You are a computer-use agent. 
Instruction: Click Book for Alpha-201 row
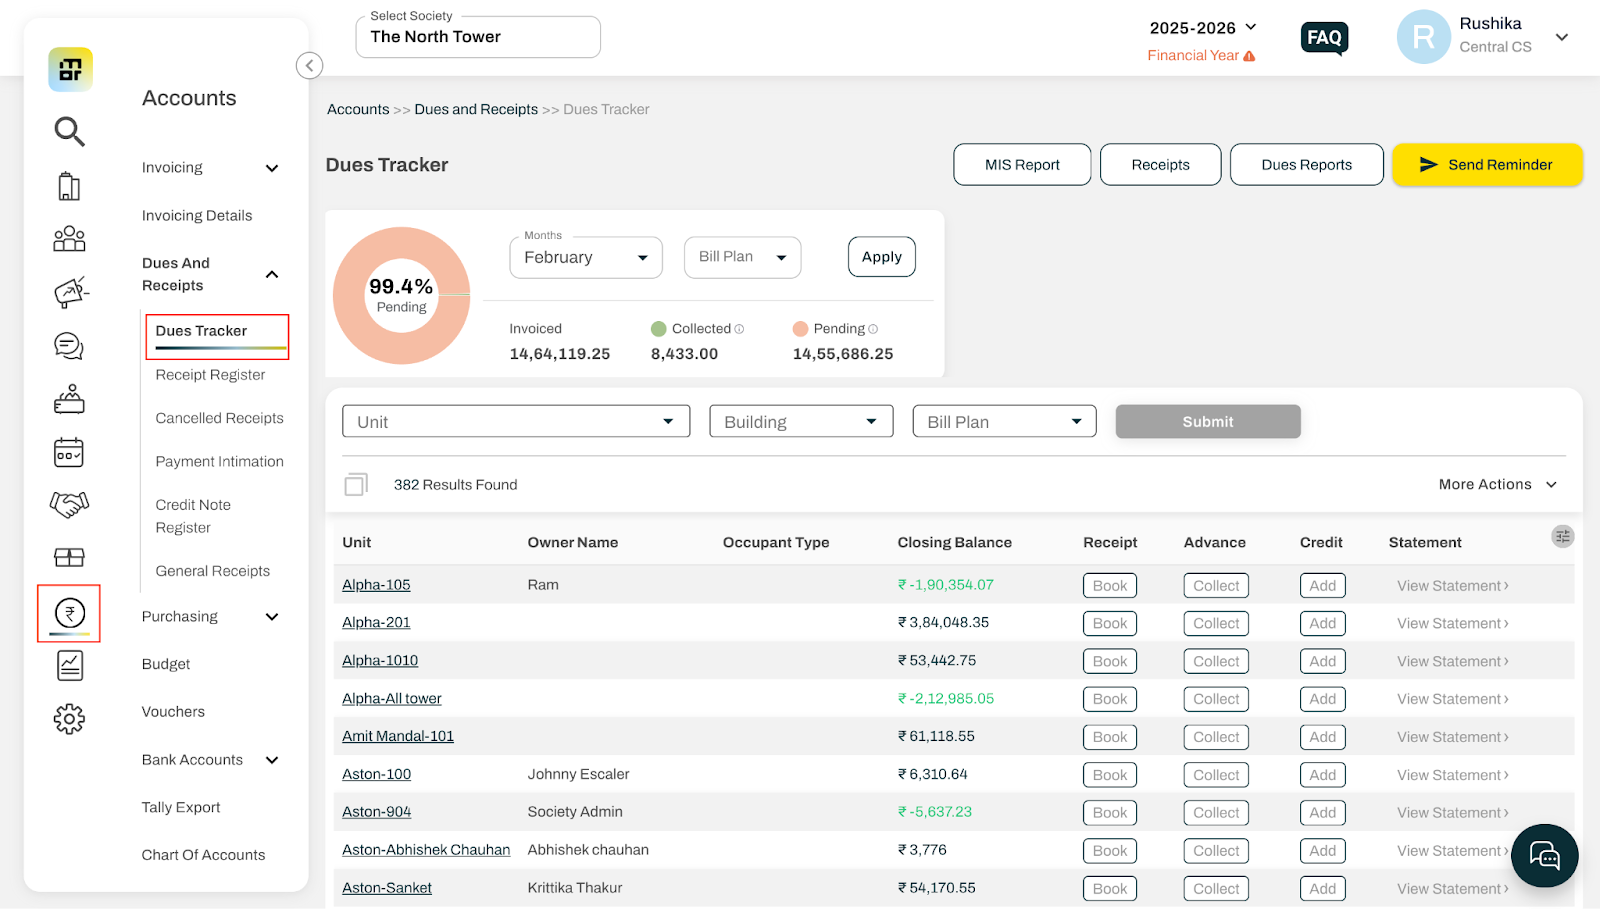point(1109,624)
